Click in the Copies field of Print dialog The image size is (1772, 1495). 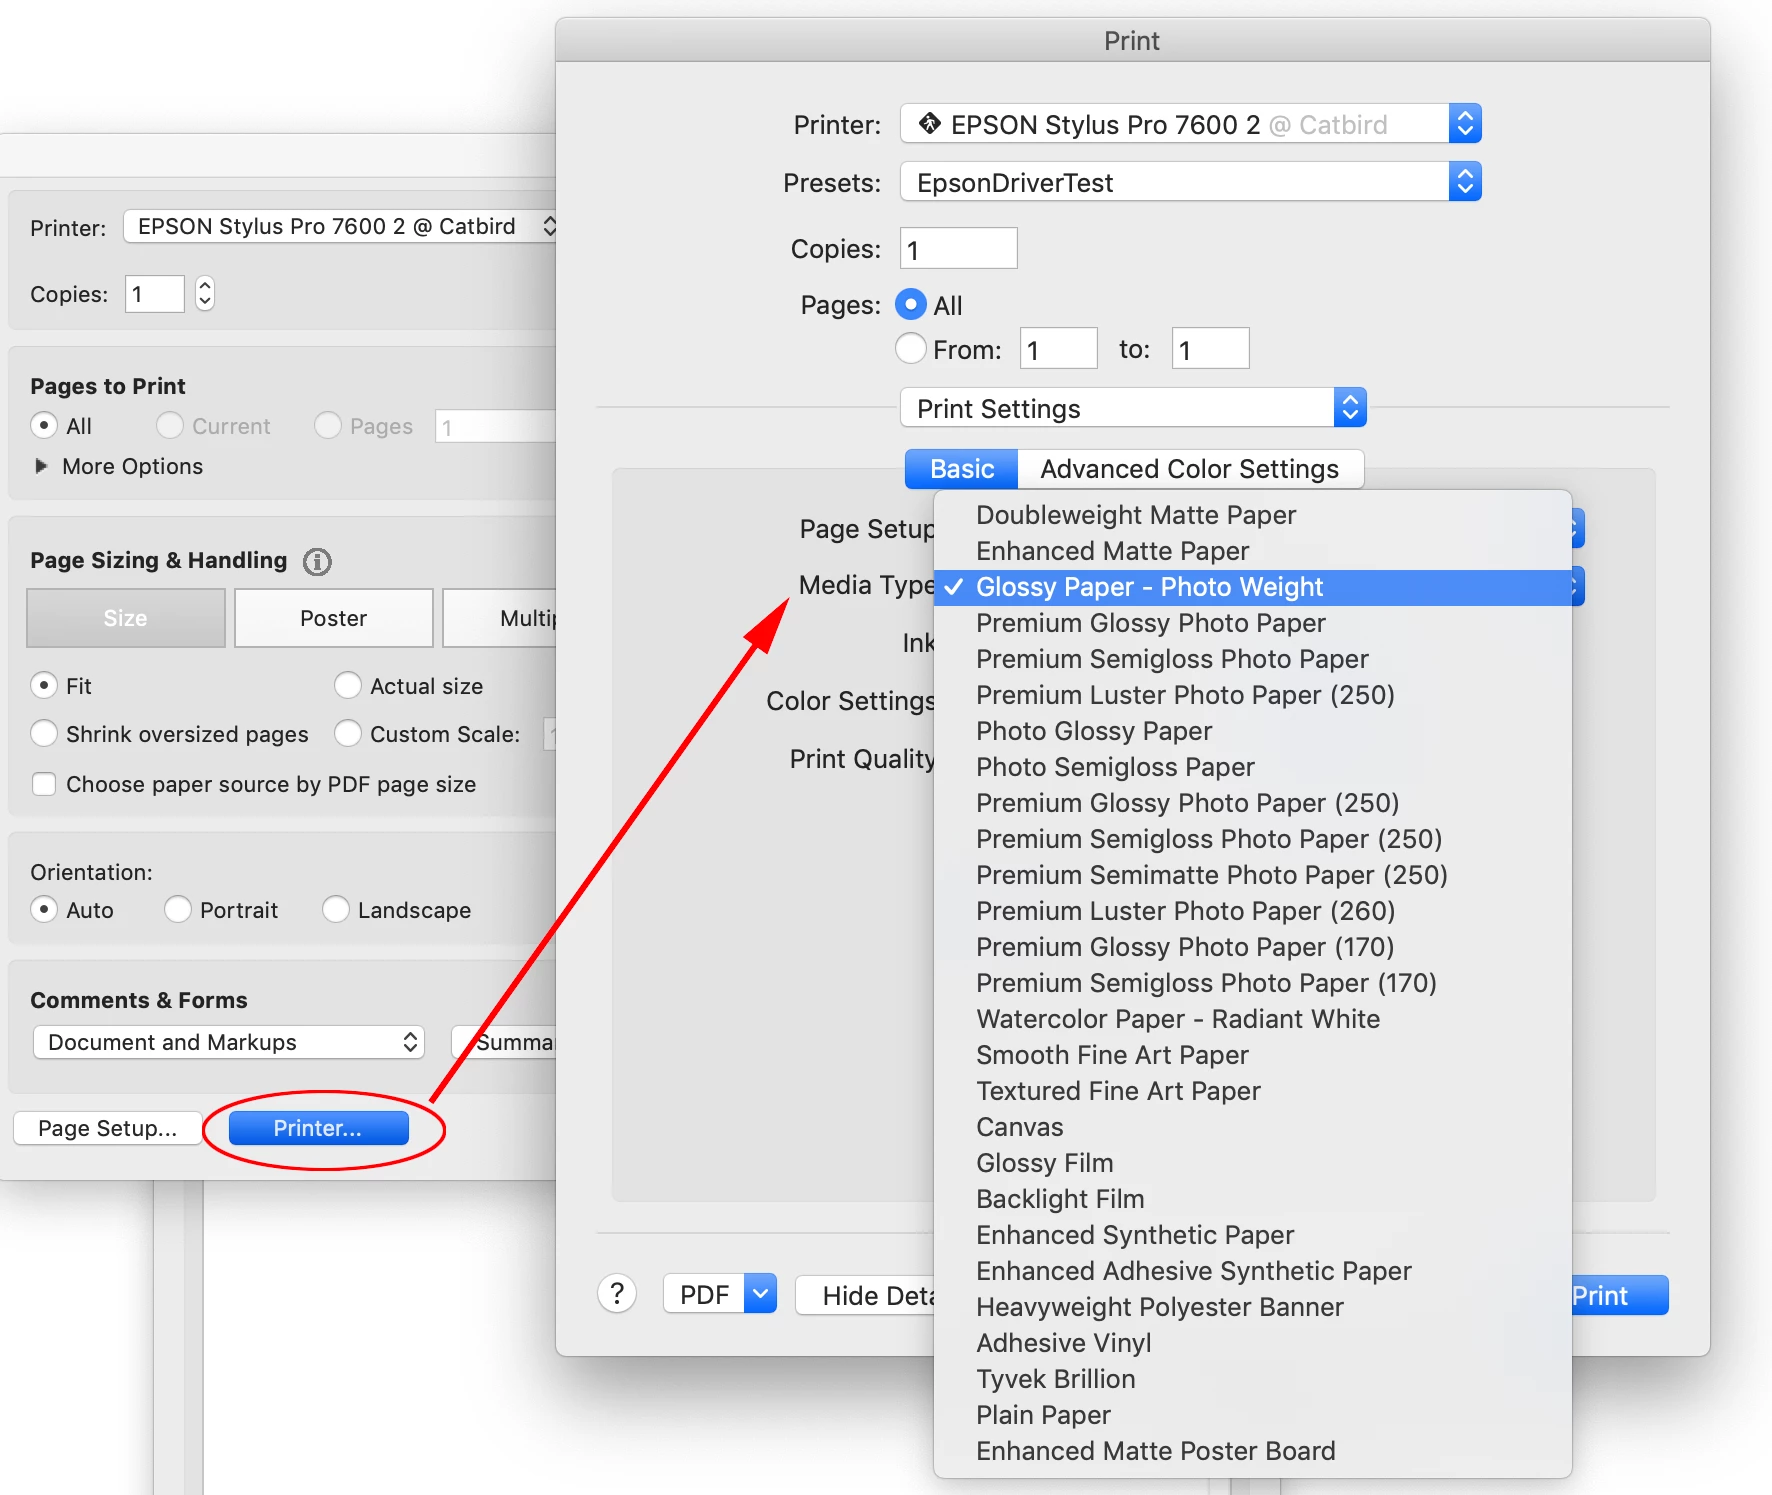[x=958, y=248]
